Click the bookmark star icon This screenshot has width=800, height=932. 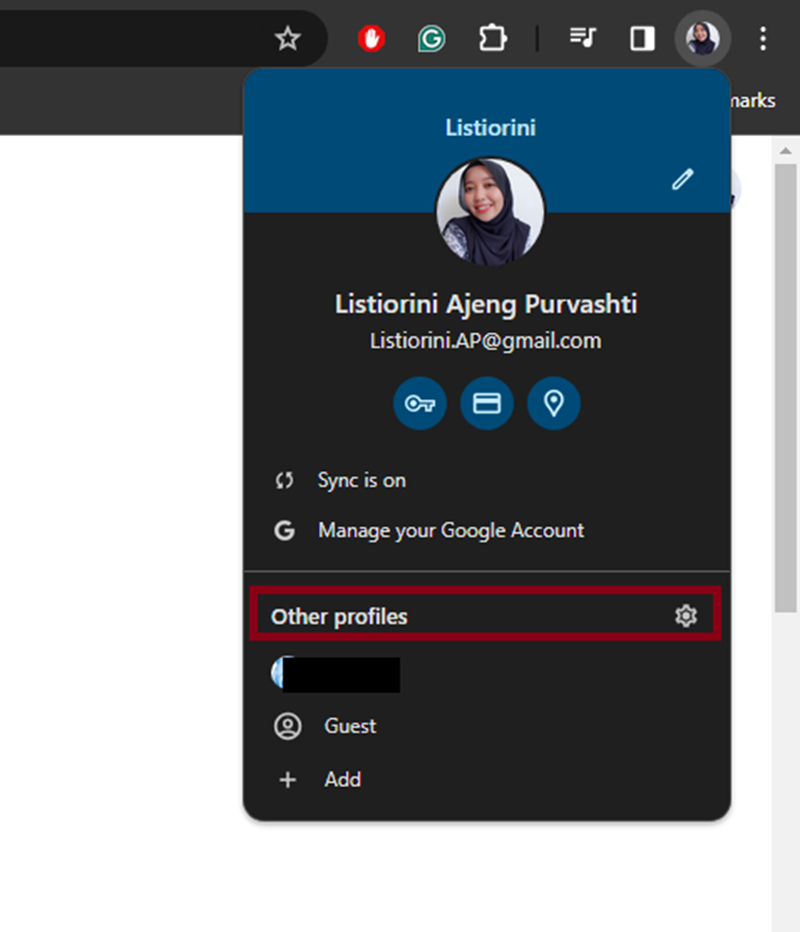click(x=288, y=39)
